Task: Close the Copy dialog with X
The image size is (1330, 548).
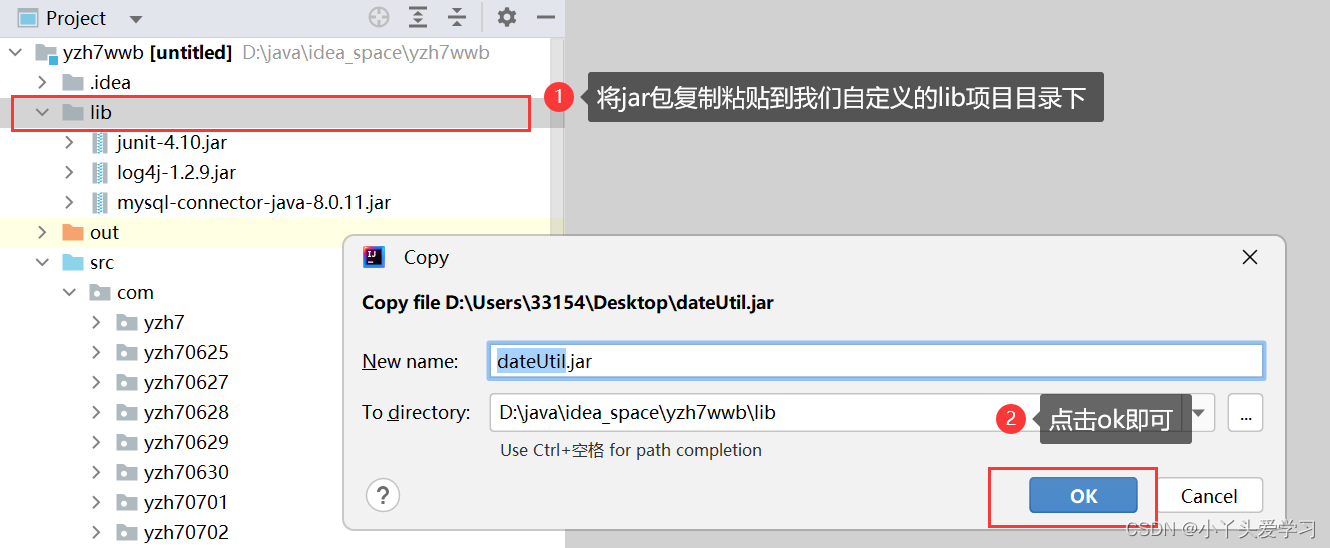Action: click(x=1249, y=257)
